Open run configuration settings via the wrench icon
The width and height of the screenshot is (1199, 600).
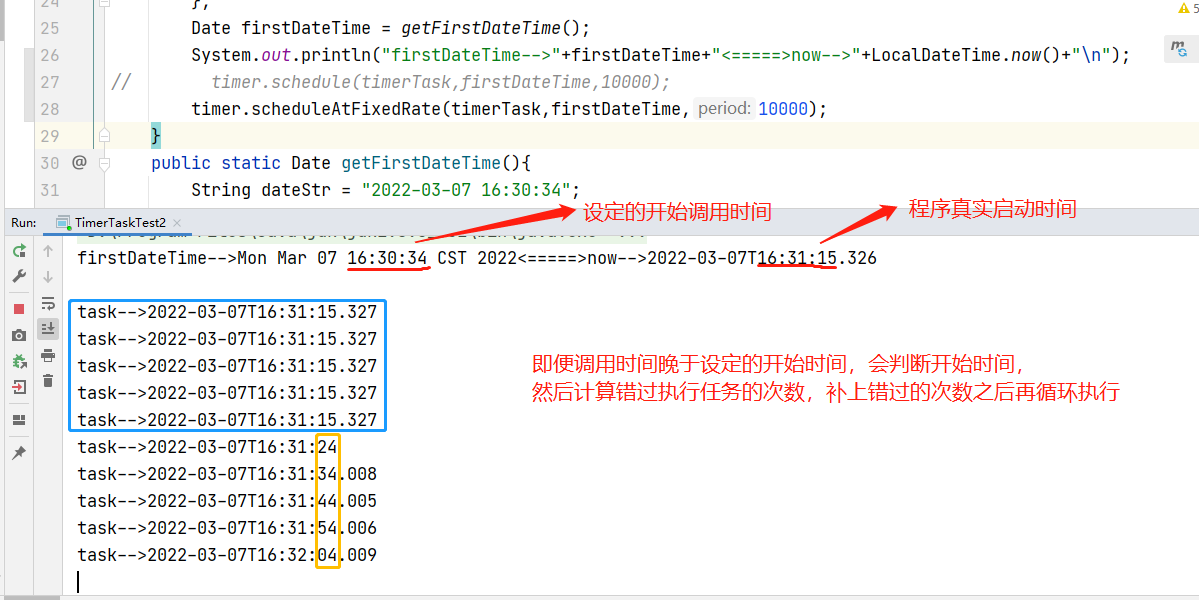coord(19,275)
